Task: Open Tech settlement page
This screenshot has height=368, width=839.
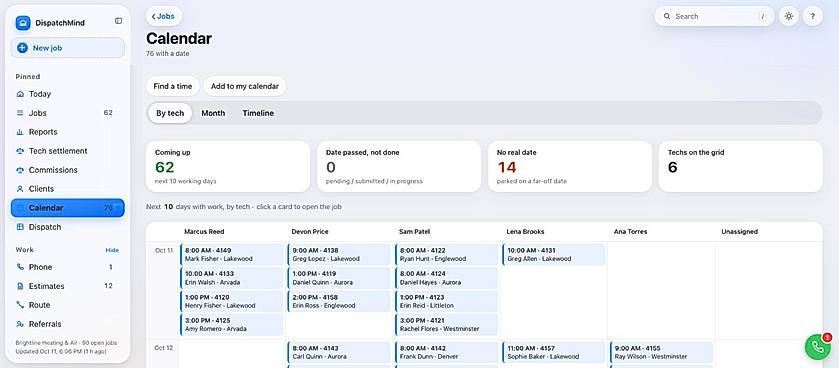Action: tap(67, 151)
